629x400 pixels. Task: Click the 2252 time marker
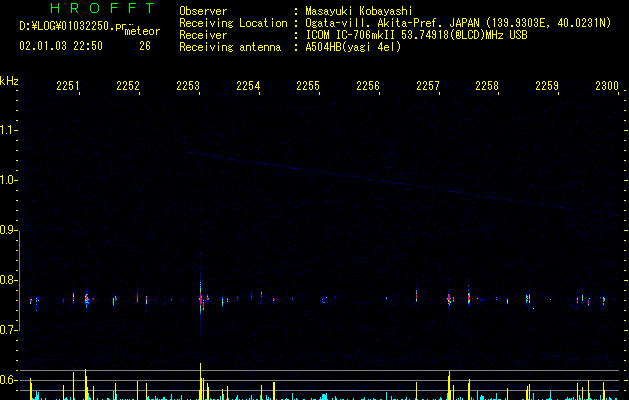[128, 85]
